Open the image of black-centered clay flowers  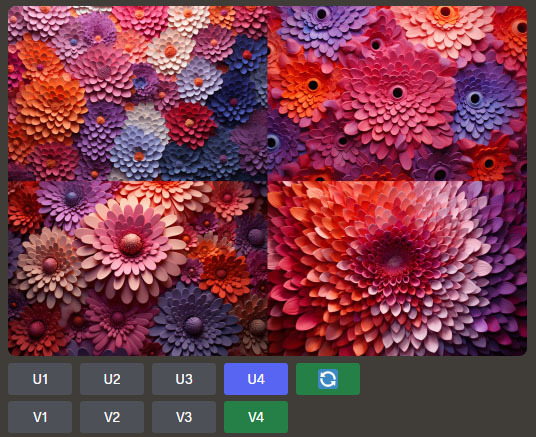397,93
